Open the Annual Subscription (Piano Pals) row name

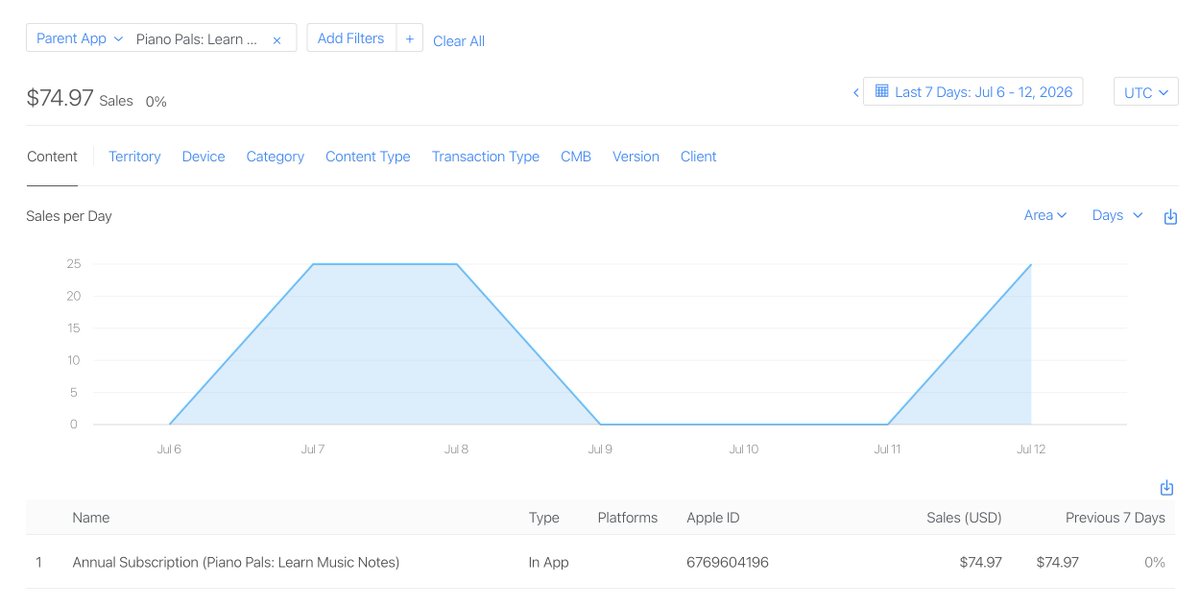(x=236, y=562)
